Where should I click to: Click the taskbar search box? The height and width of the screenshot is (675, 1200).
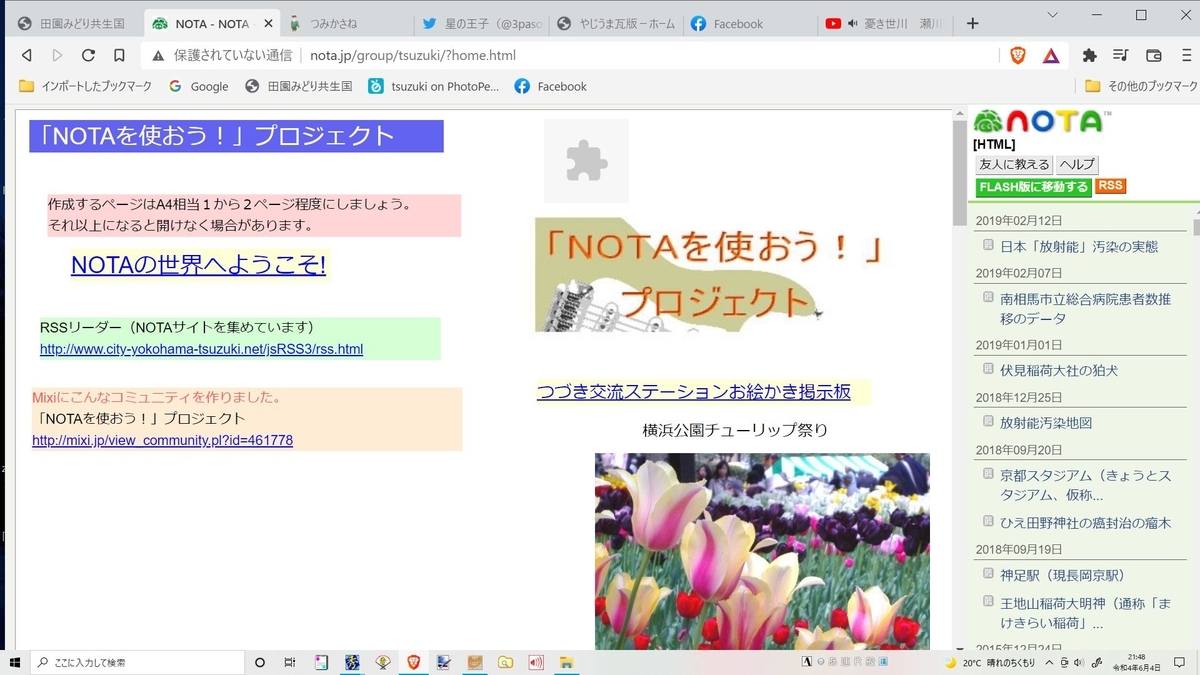[138, 662]
